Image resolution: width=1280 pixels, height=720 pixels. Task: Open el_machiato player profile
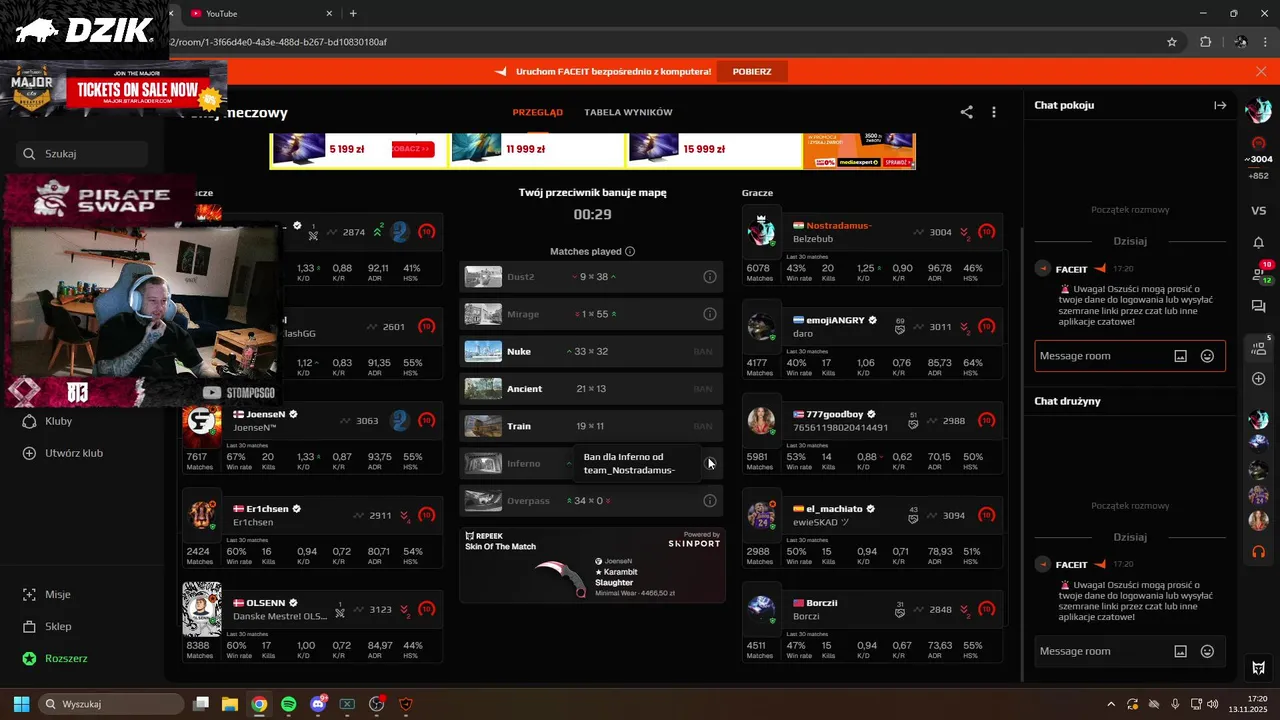pyautogui.click(x=833, y=509)
